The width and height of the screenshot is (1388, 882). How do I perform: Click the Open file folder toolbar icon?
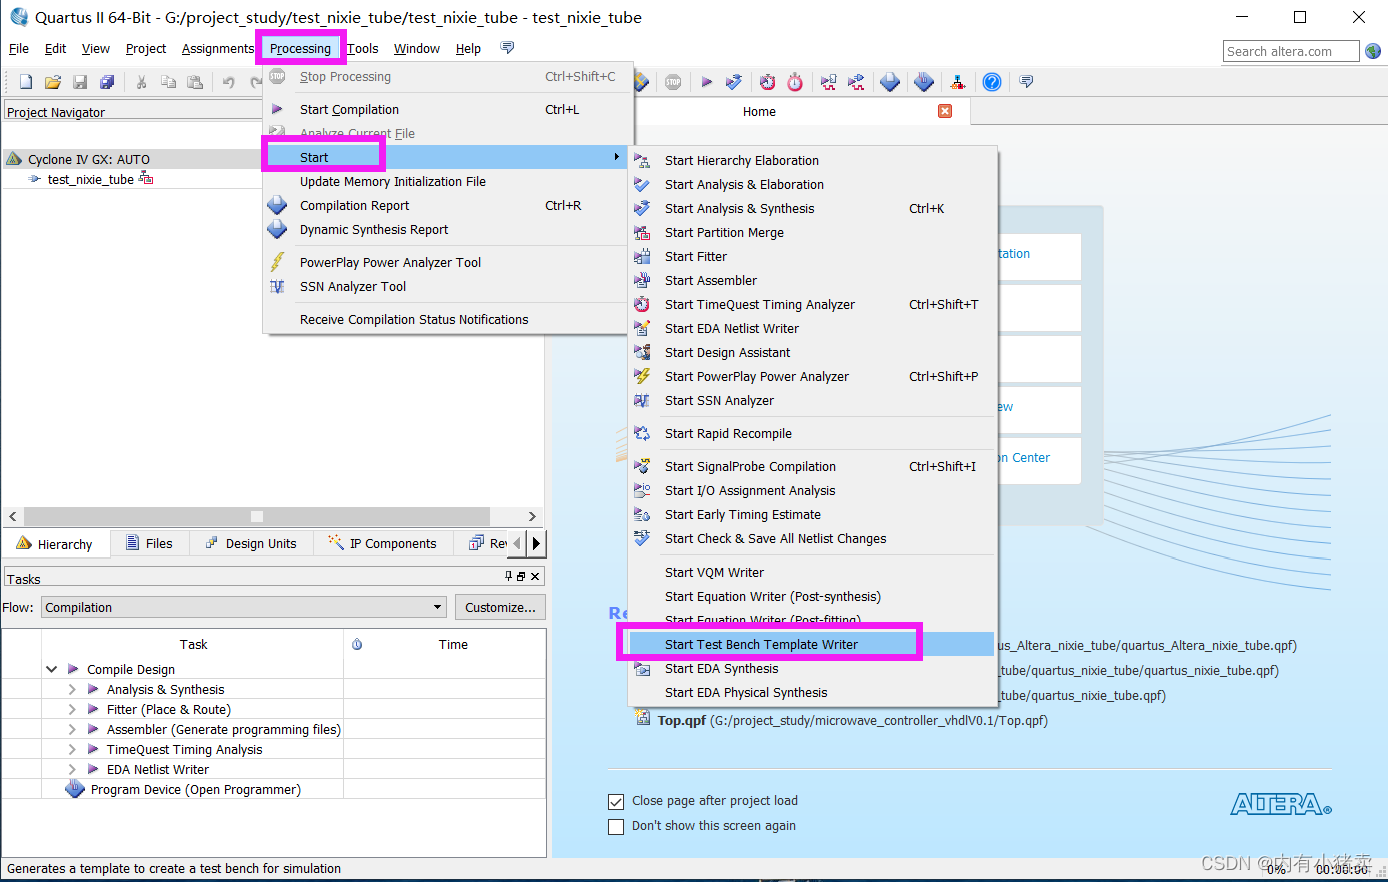pos(53,82)
